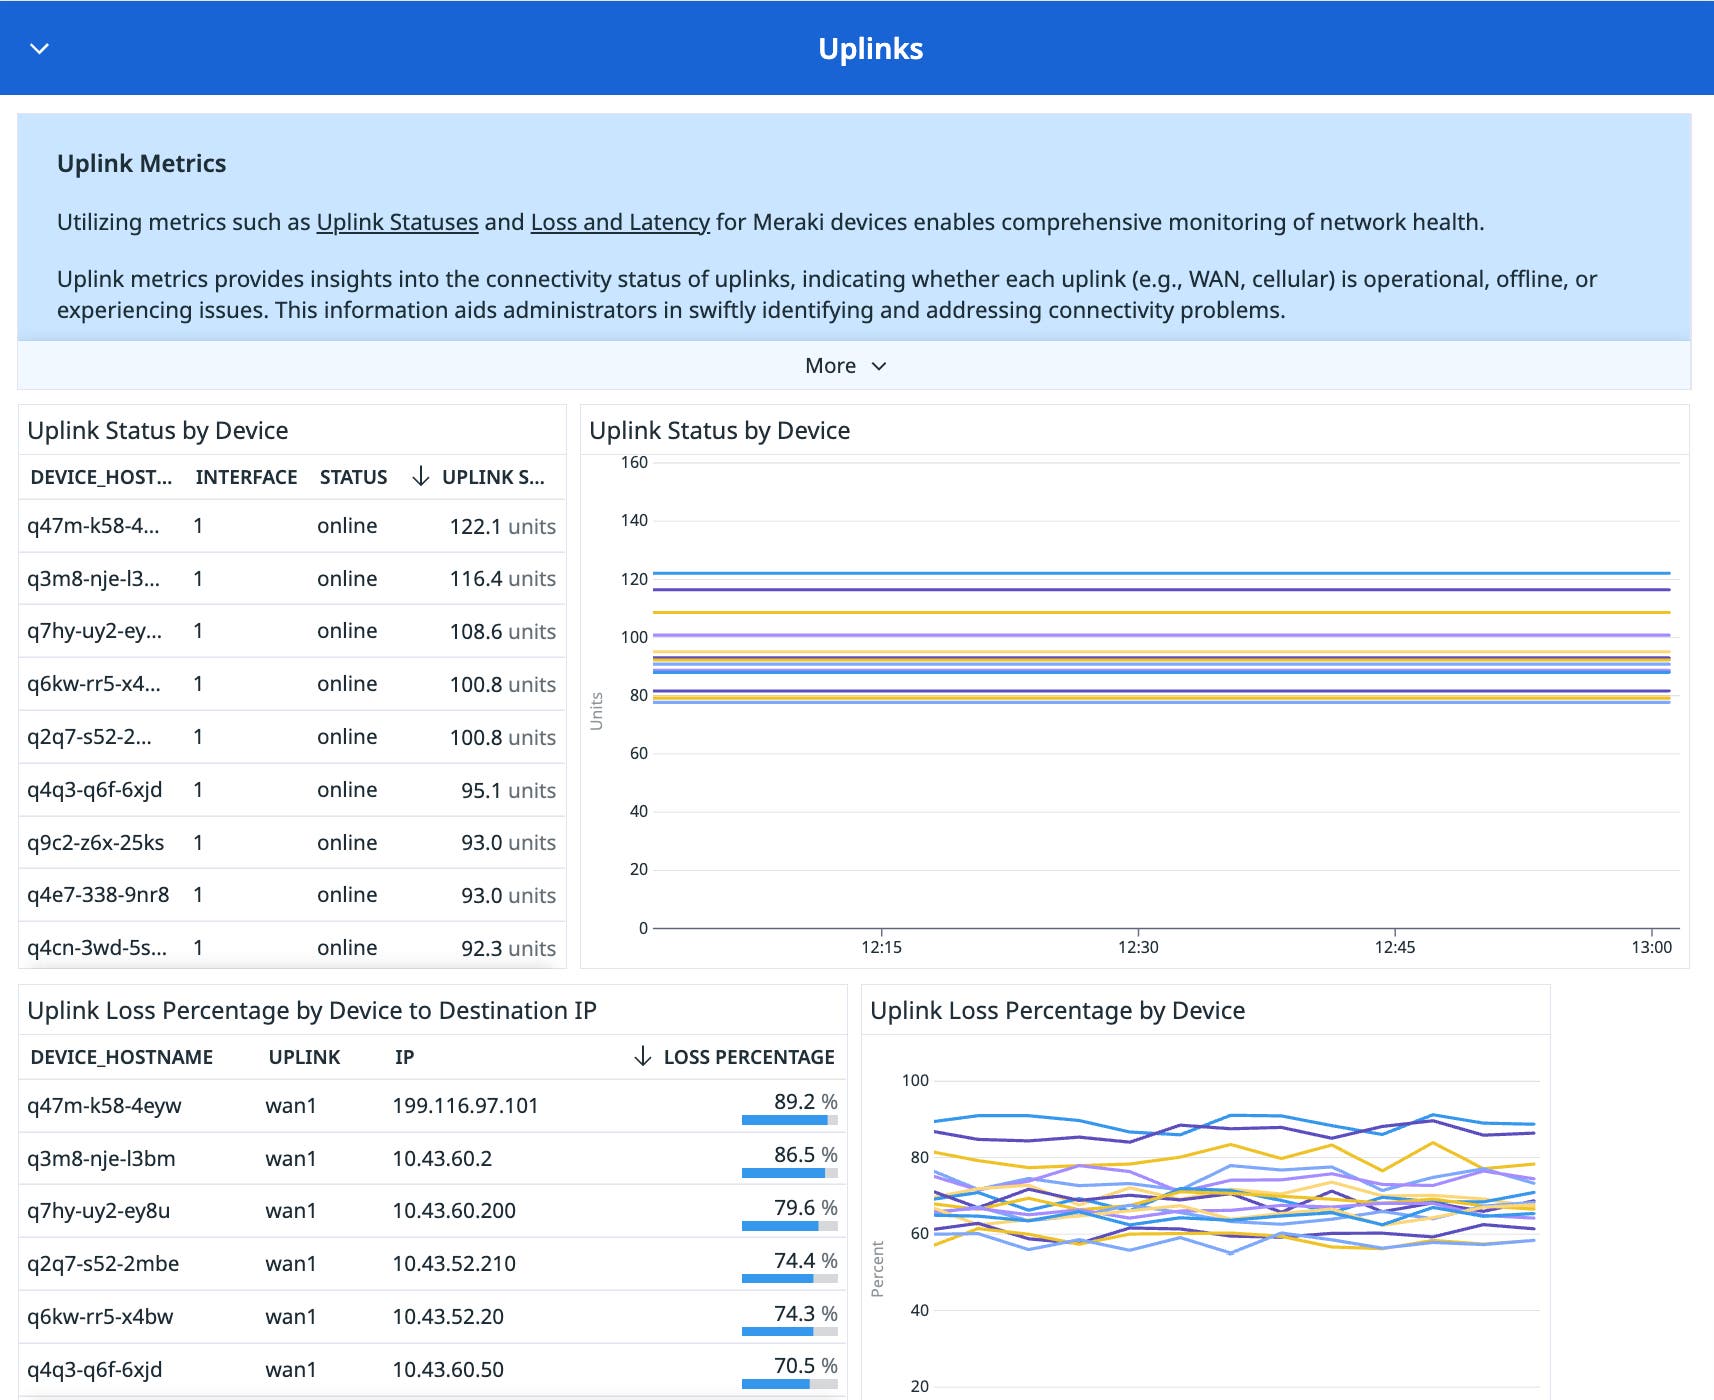Click the STATUS column header to sort

pos(352,477)
